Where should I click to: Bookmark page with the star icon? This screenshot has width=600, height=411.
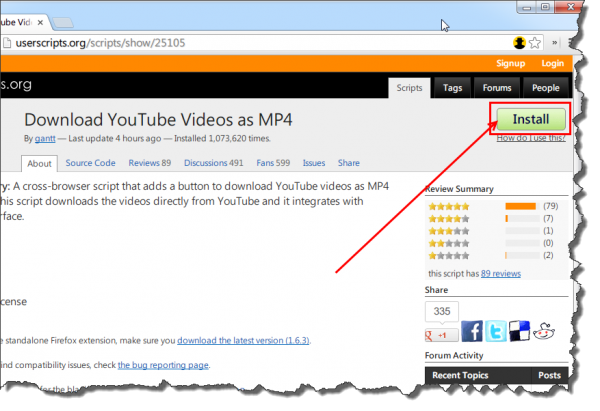click(x=535, y=43)
